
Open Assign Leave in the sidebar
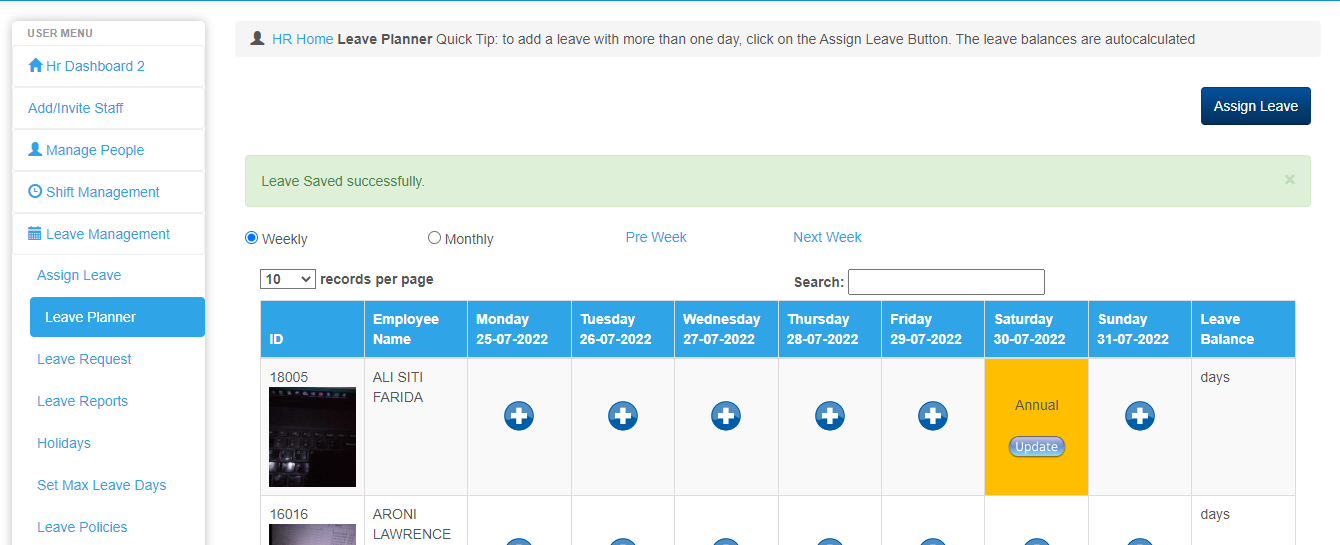pos(79,275)
